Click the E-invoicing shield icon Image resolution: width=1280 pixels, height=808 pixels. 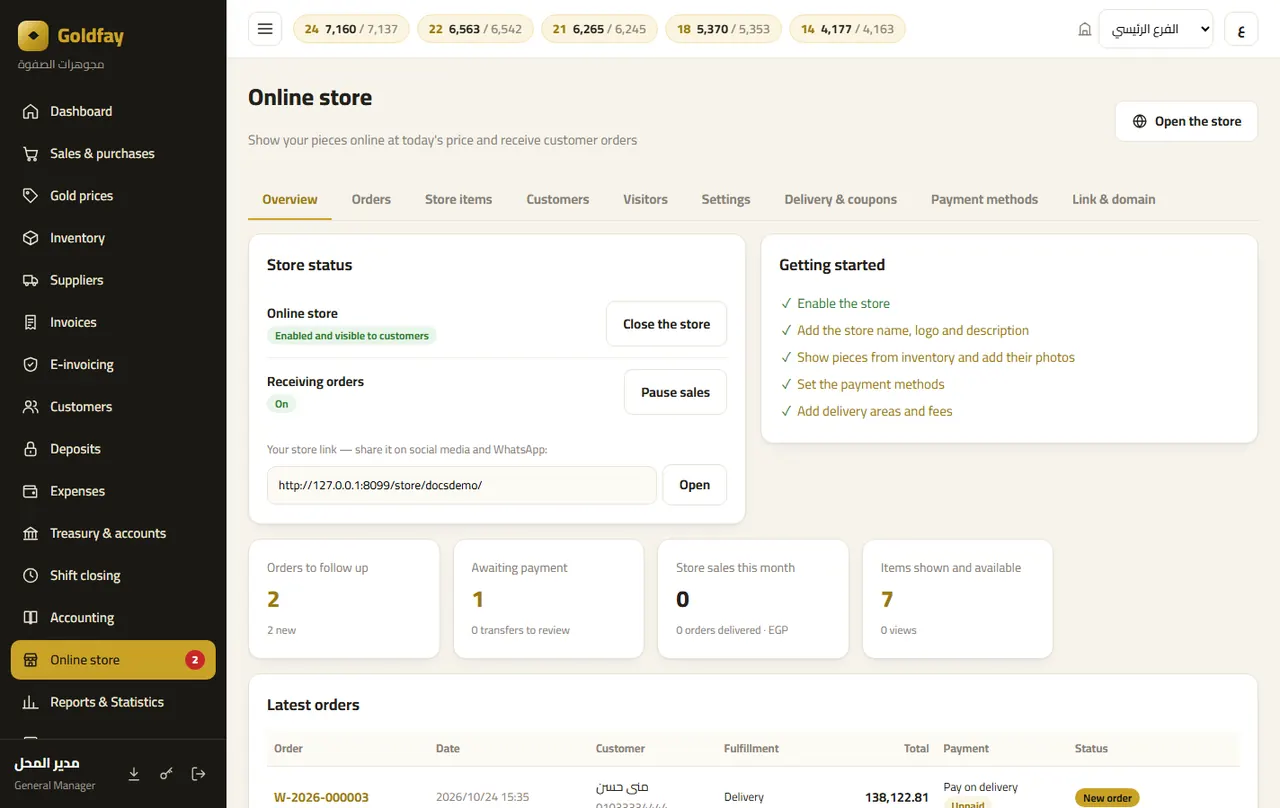pos(31,365)
